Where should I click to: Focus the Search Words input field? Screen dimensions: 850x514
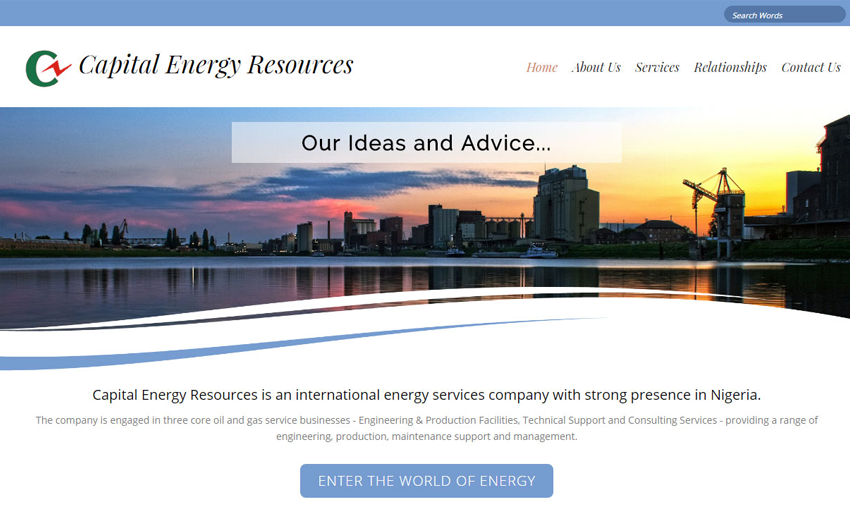pyautogui.click(x=783, y=15)
